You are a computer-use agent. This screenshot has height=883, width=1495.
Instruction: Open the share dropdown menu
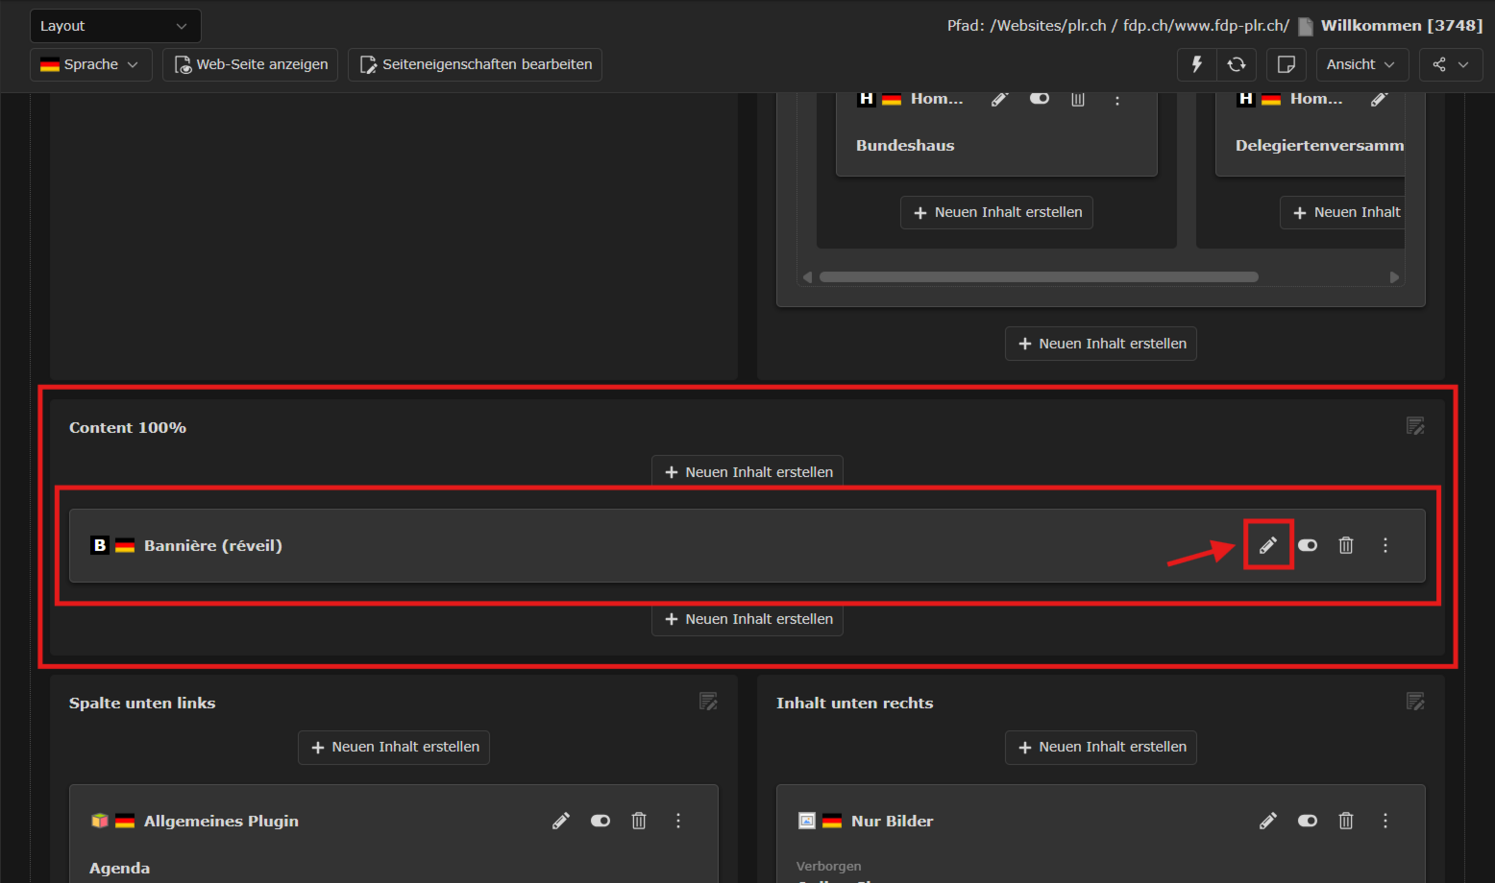(x=1450, y=64)
